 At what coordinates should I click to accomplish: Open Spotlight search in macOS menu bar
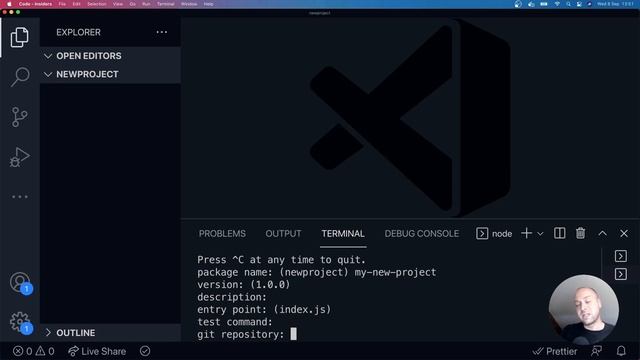(x=569, y=4)
